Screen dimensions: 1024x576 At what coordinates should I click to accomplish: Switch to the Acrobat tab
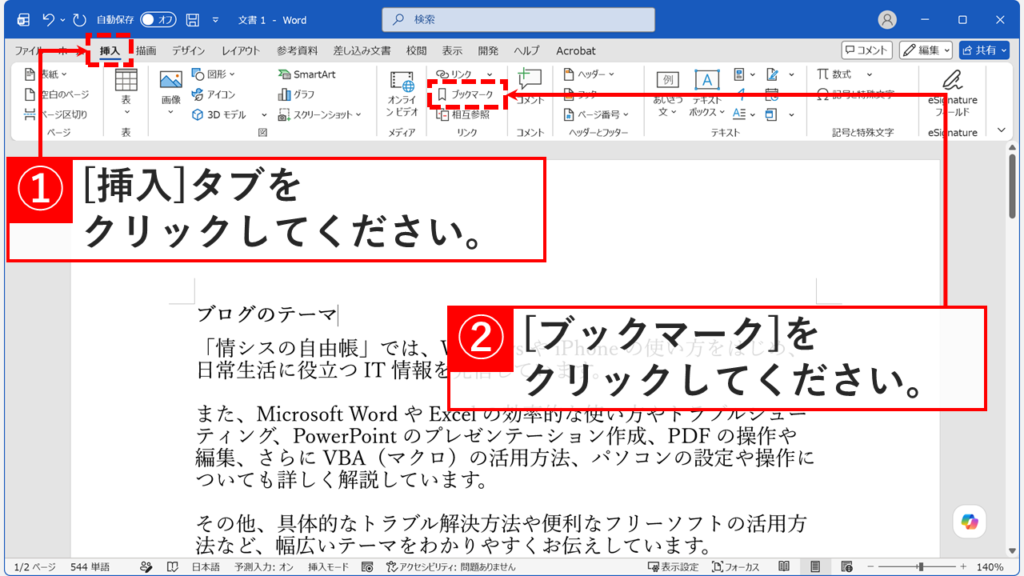pyautogui.click(x=575, y=50)
